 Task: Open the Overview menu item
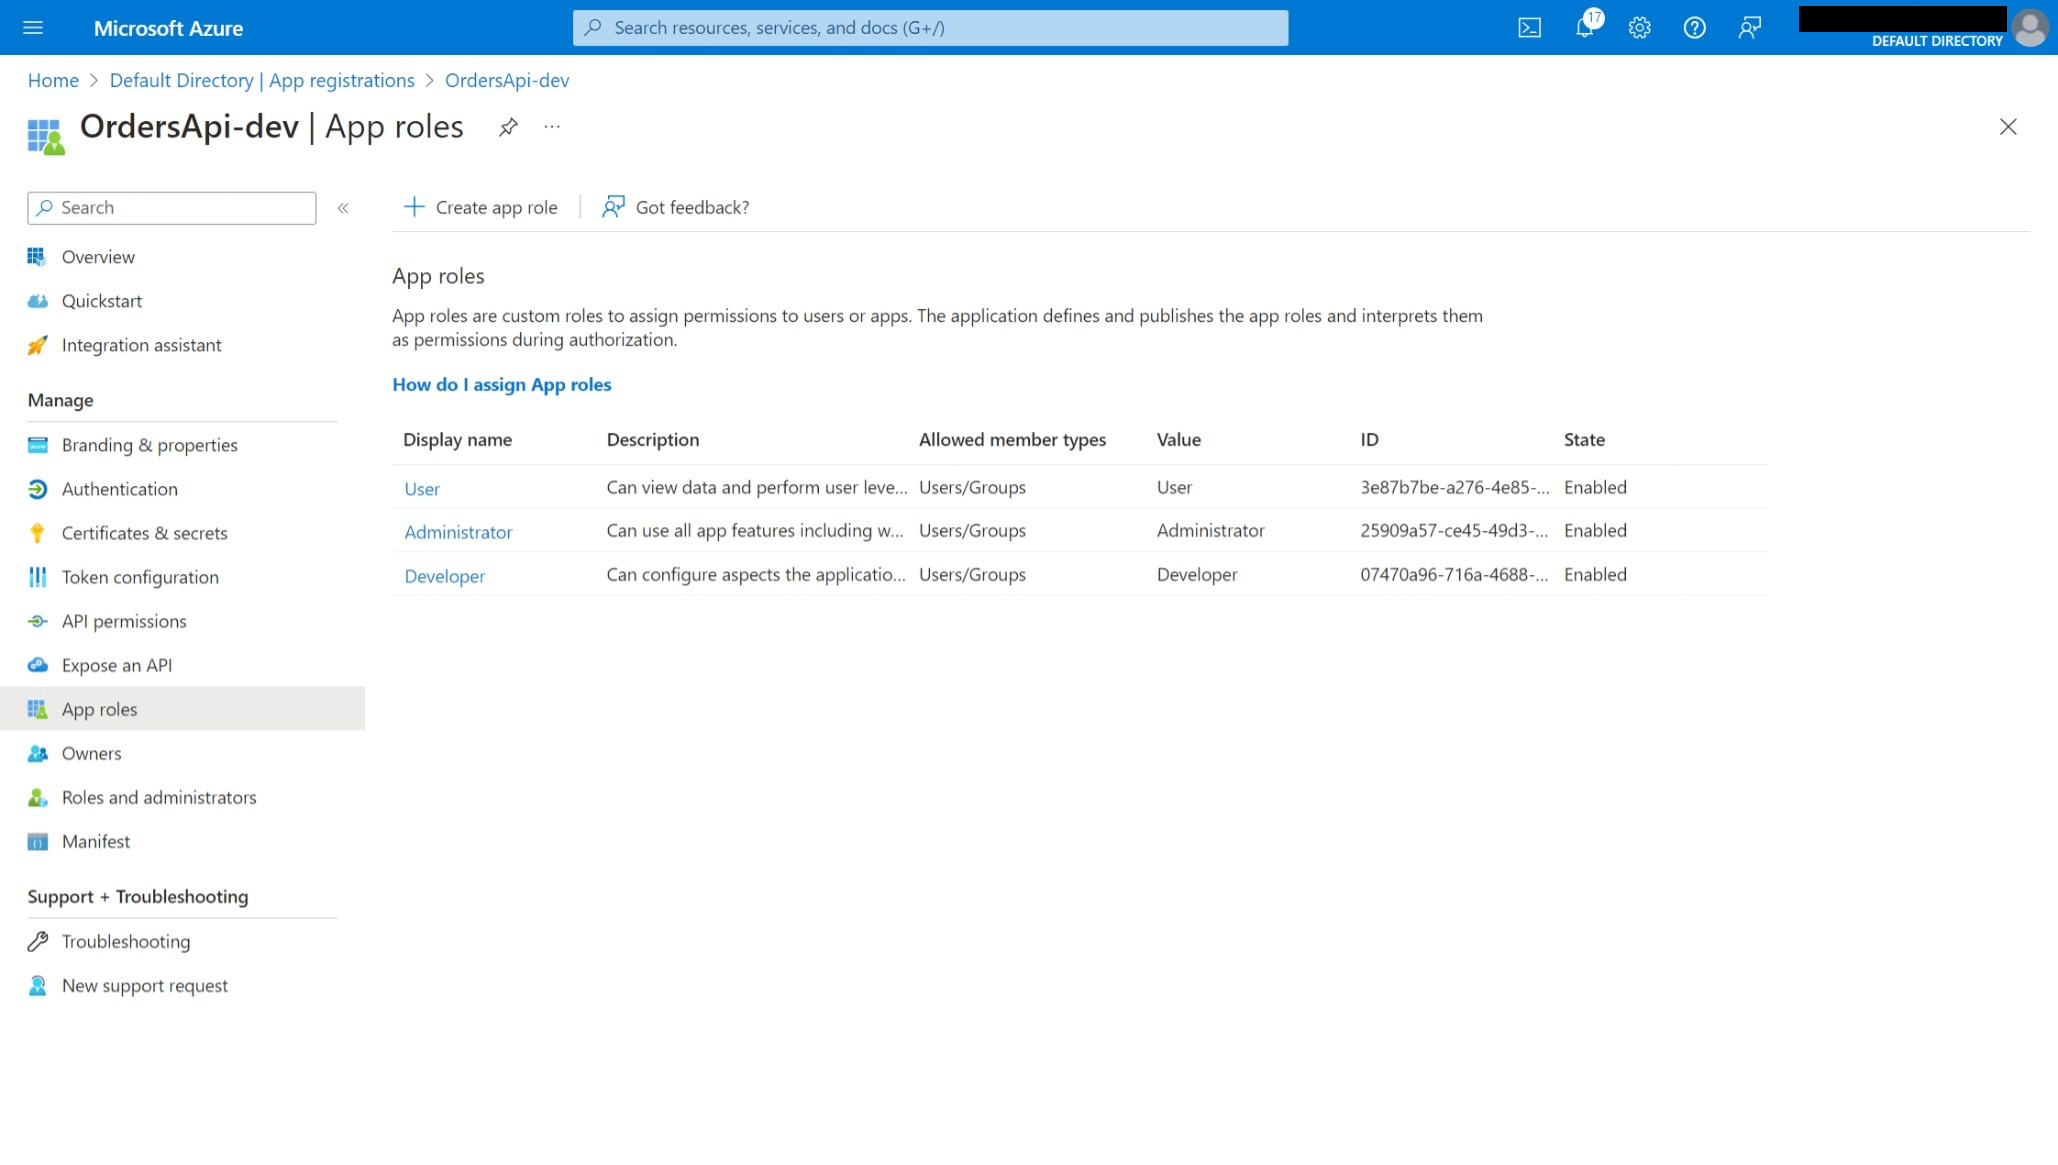tap(98, 257)
